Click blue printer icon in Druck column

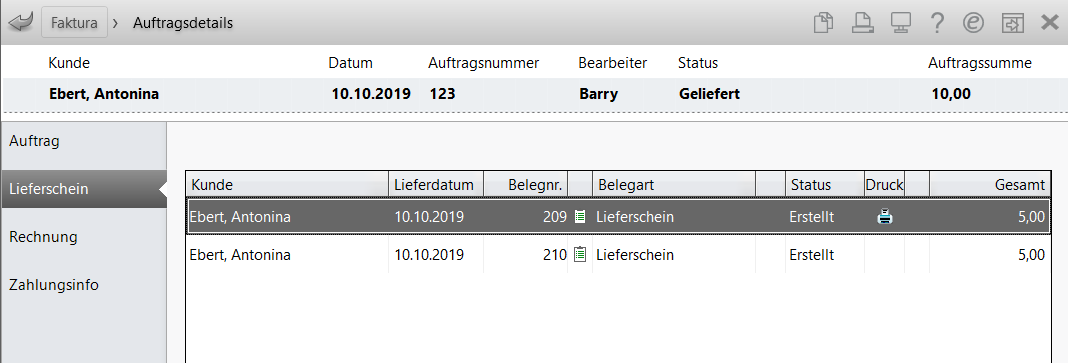[884, 217]
